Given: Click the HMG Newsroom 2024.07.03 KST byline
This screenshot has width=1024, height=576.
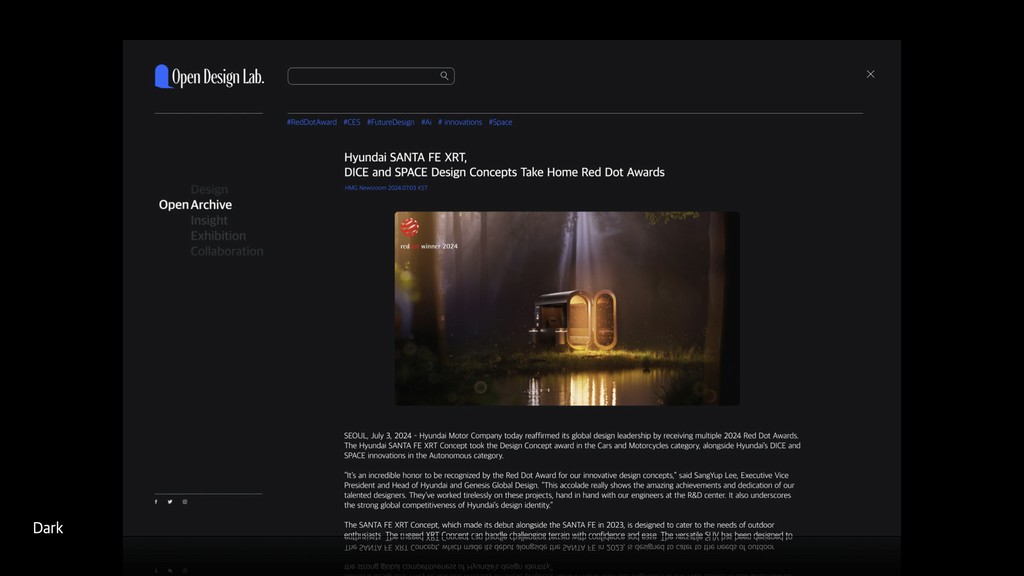Looking at the screenshot, I should pos(386,188).
